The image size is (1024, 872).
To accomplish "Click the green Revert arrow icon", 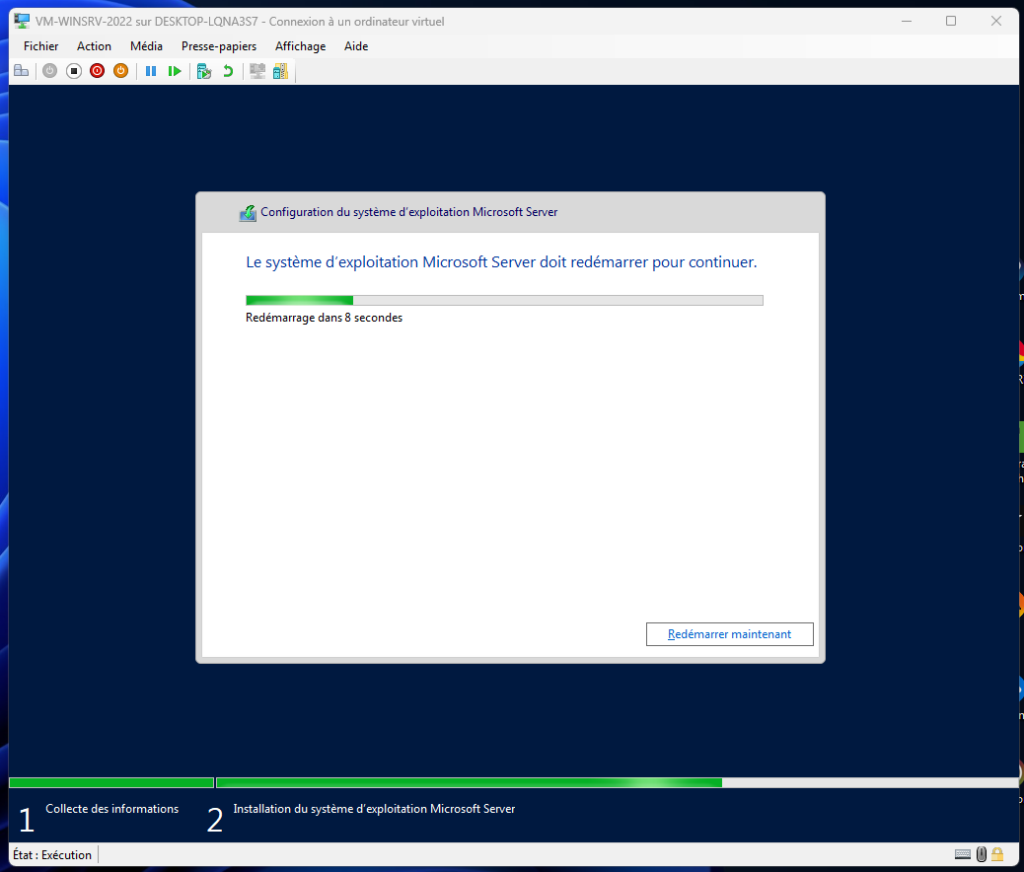I will [x=228, y=71].
